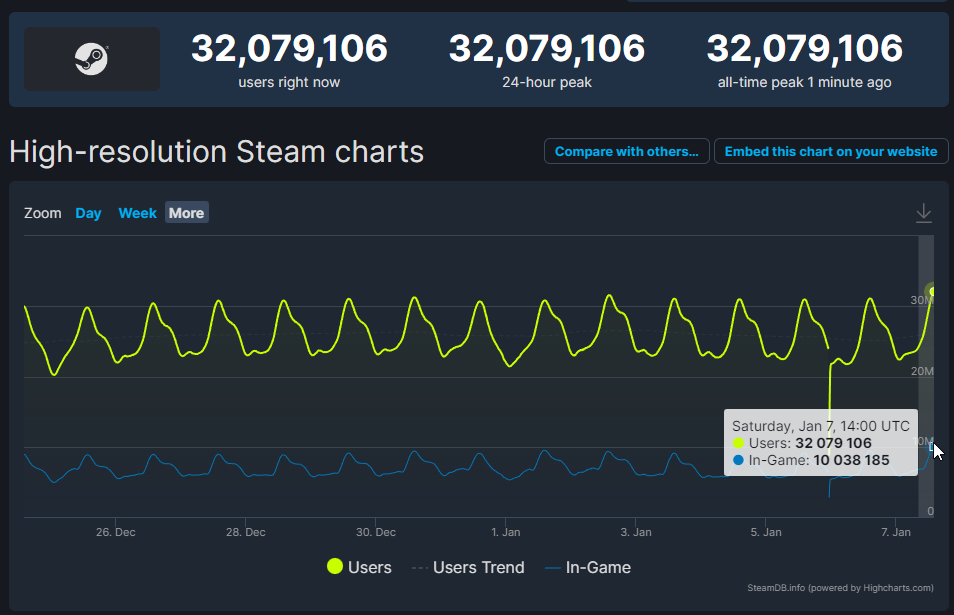
Task: Hide the Users Trend series via legend label
Action: [x=478, y=567]
